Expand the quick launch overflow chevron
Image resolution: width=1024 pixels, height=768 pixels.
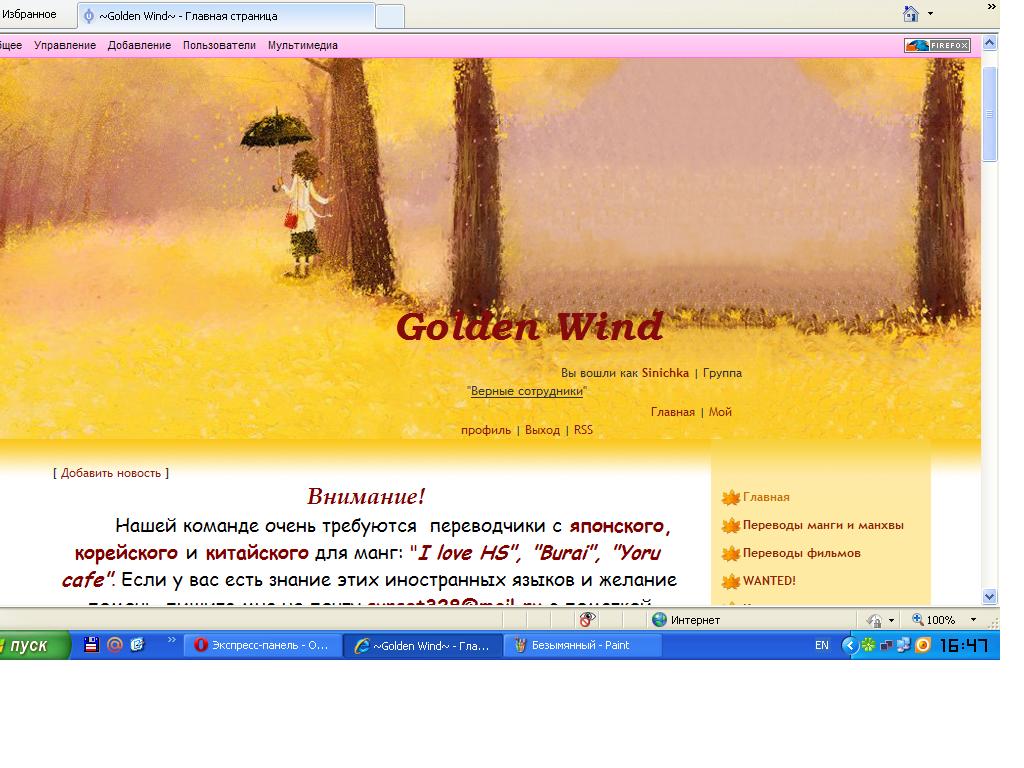coord(171,640)
